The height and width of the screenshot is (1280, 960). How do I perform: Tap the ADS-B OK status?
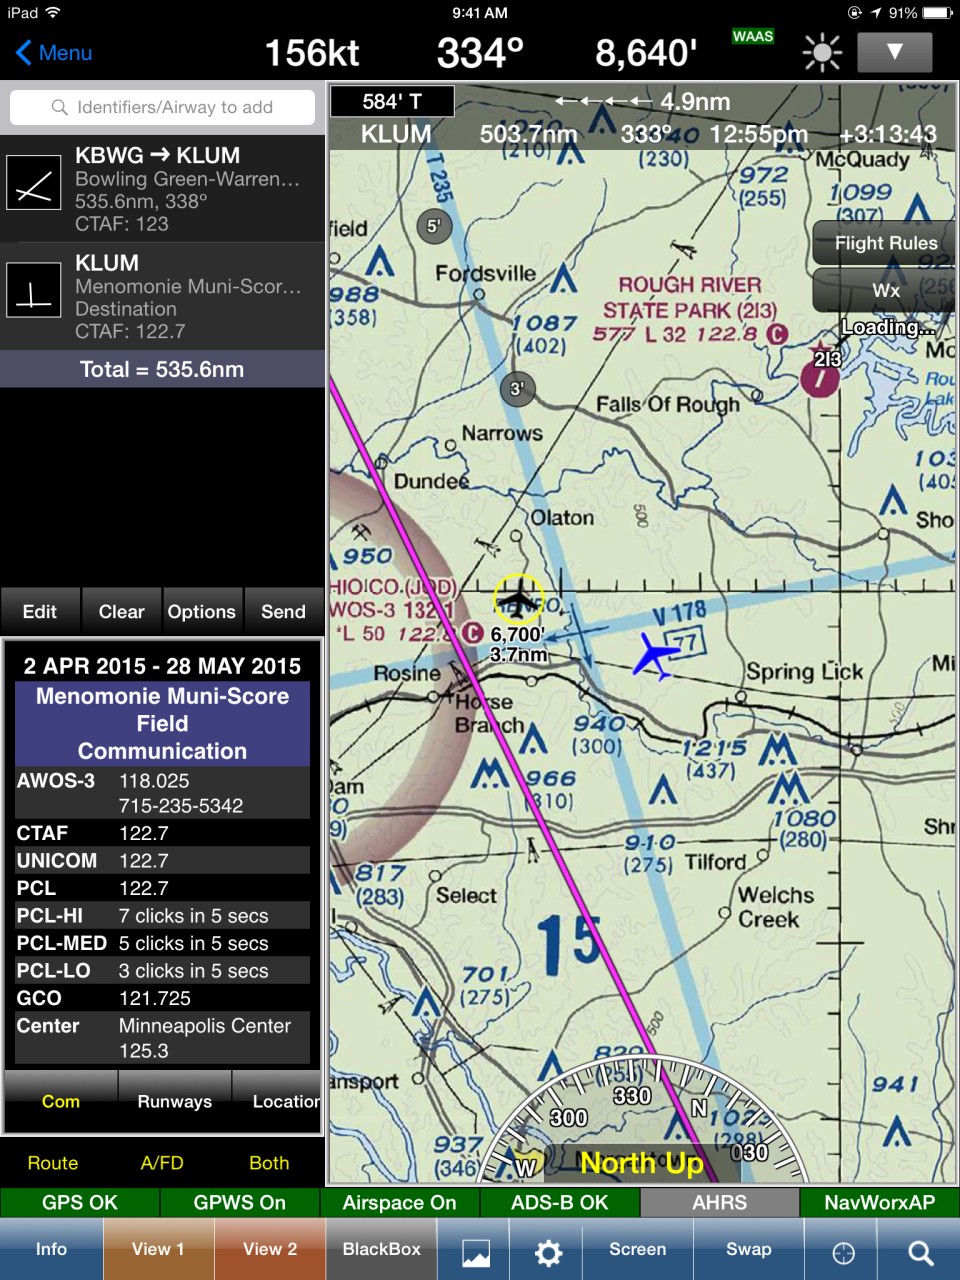[560, 1202]
